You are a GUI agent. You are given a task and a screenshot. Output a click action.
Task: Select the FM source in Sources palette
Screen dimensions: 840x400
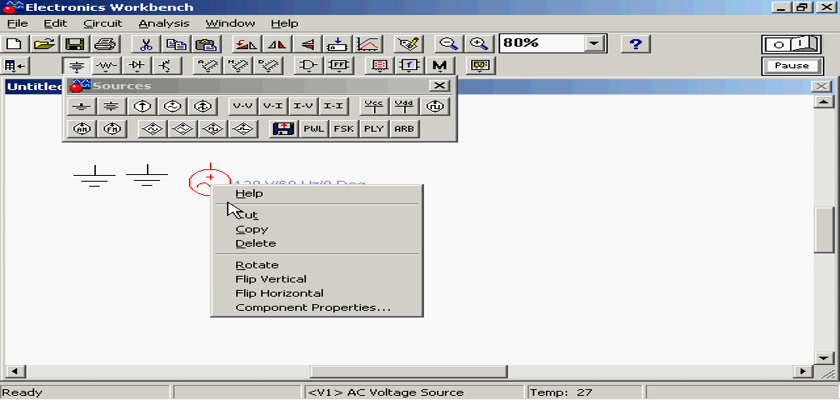[x=111, y=129]
